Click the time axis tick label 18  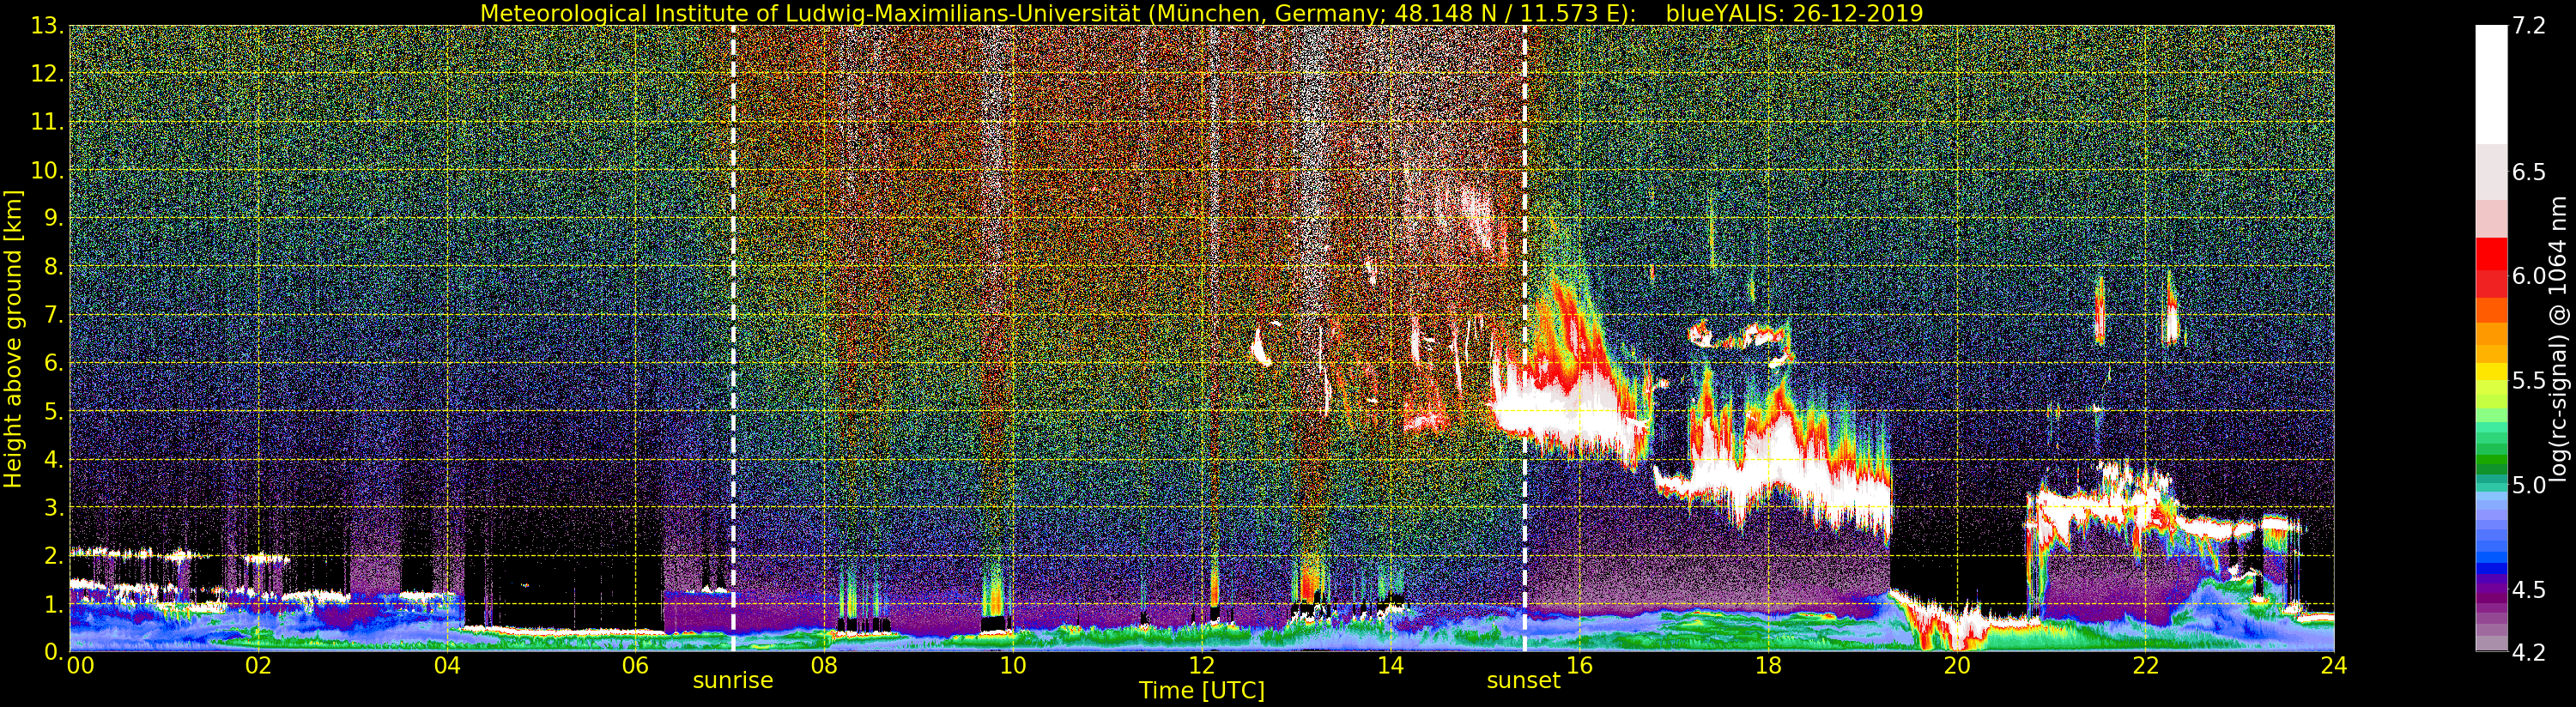click(1768, 665)
